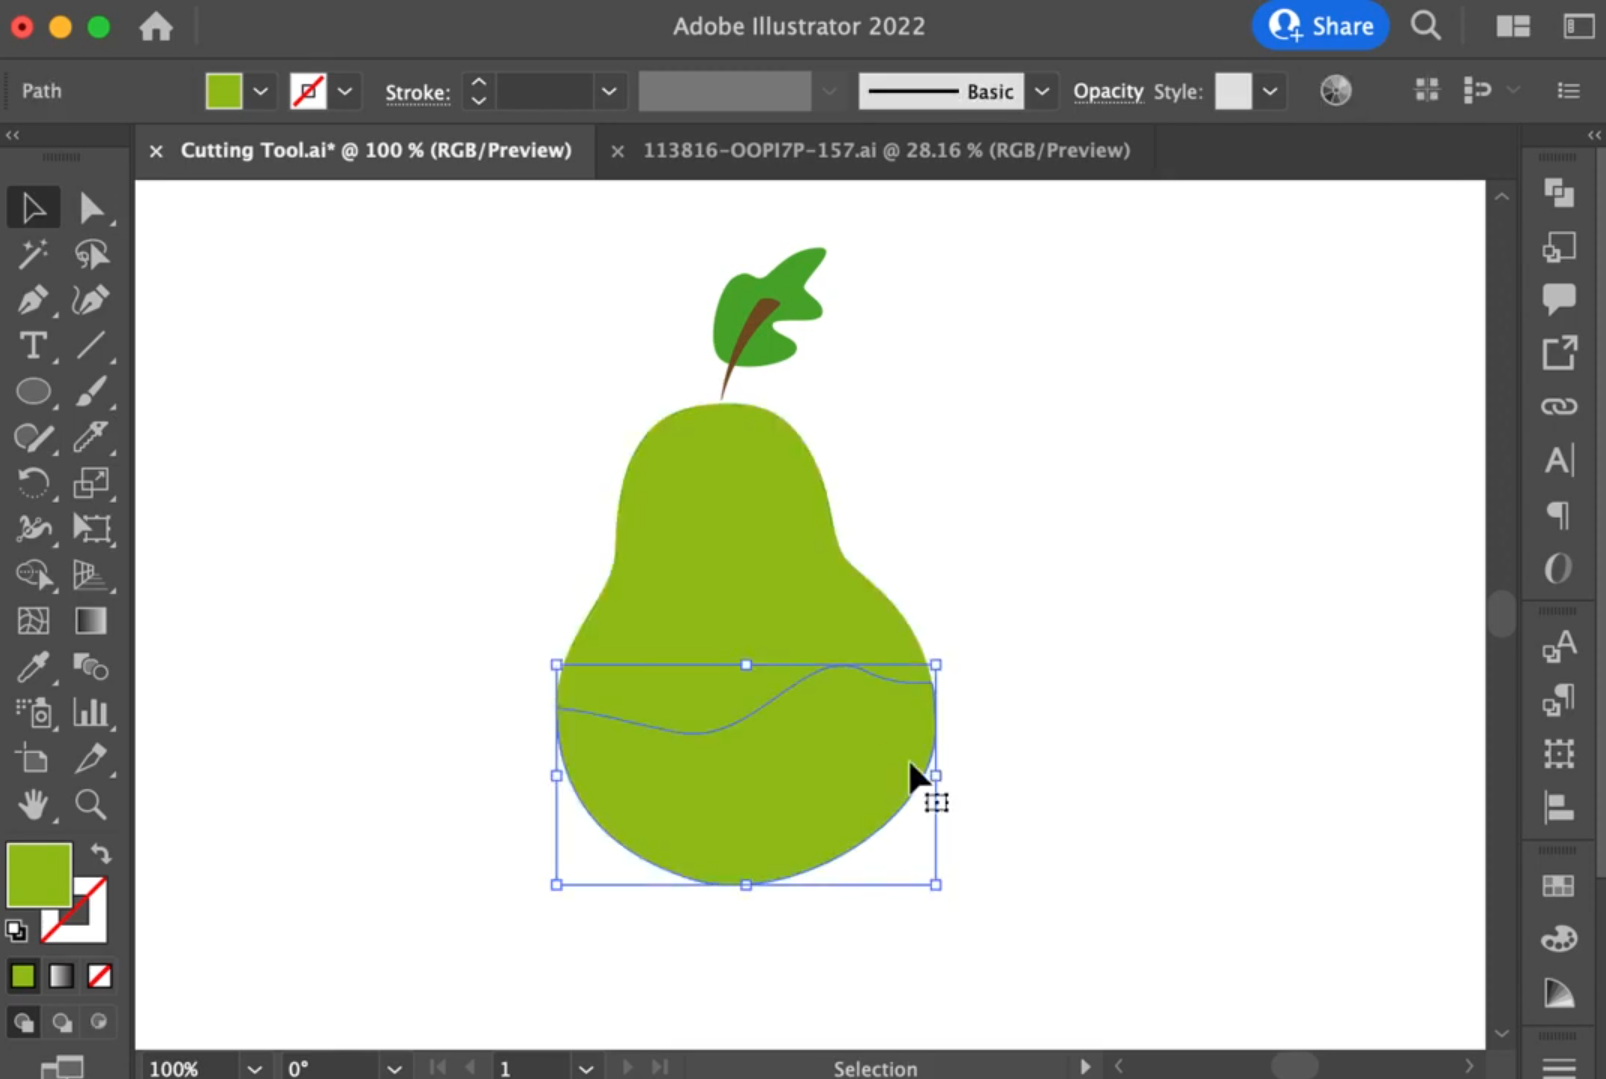Activate the Zoom tool
This screenshot has height=1079, width=1606.
point(91,805)
